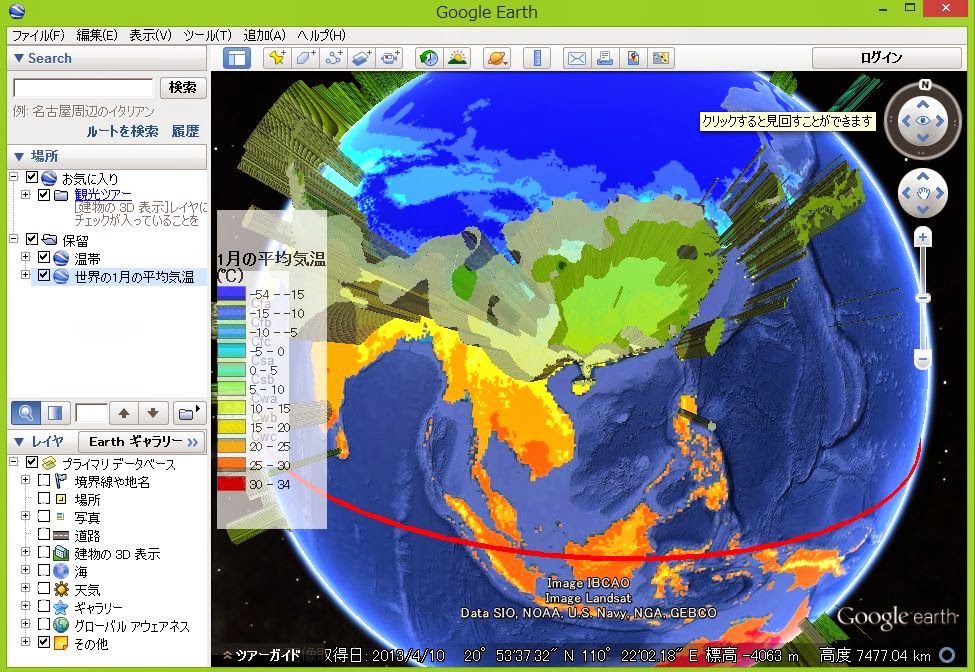This screenshot has width=975, height=672.
Task: Toggle the sidebar visibility toolbar icon
Action: click(x=237, y=58)
